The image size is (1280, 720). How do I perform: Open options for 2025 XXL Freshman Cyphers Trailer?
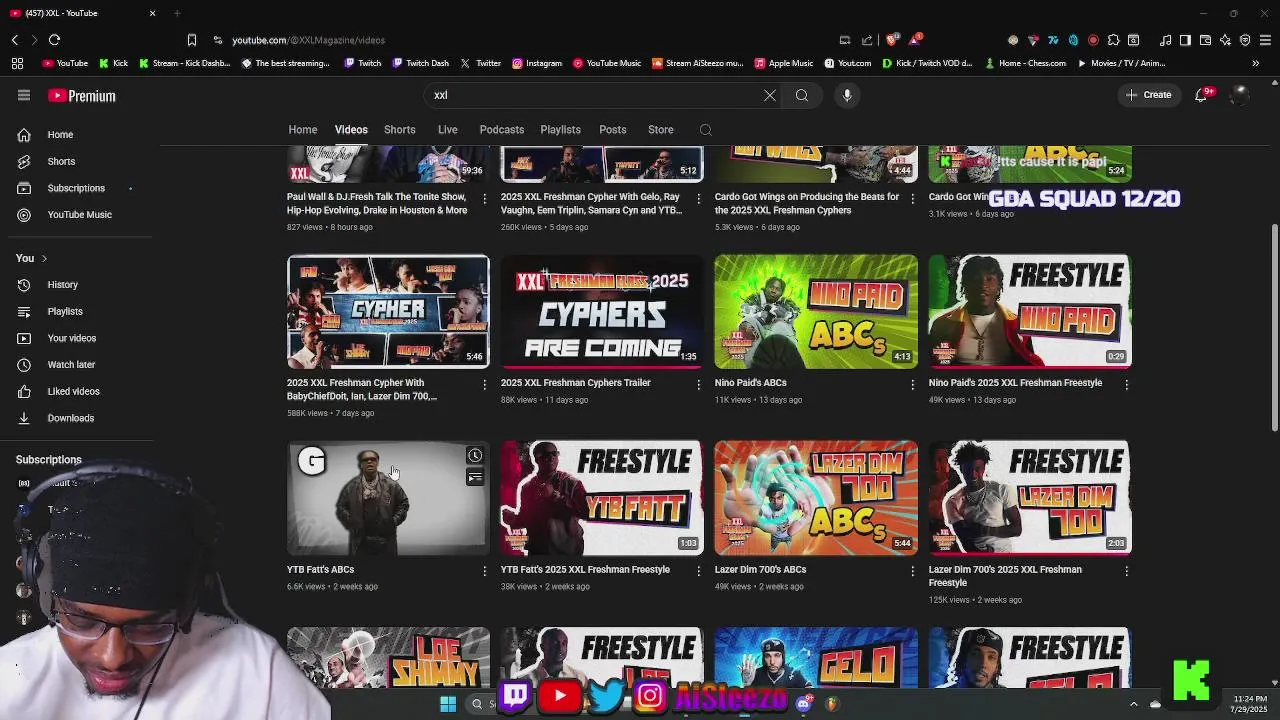(x=698, y=385)
